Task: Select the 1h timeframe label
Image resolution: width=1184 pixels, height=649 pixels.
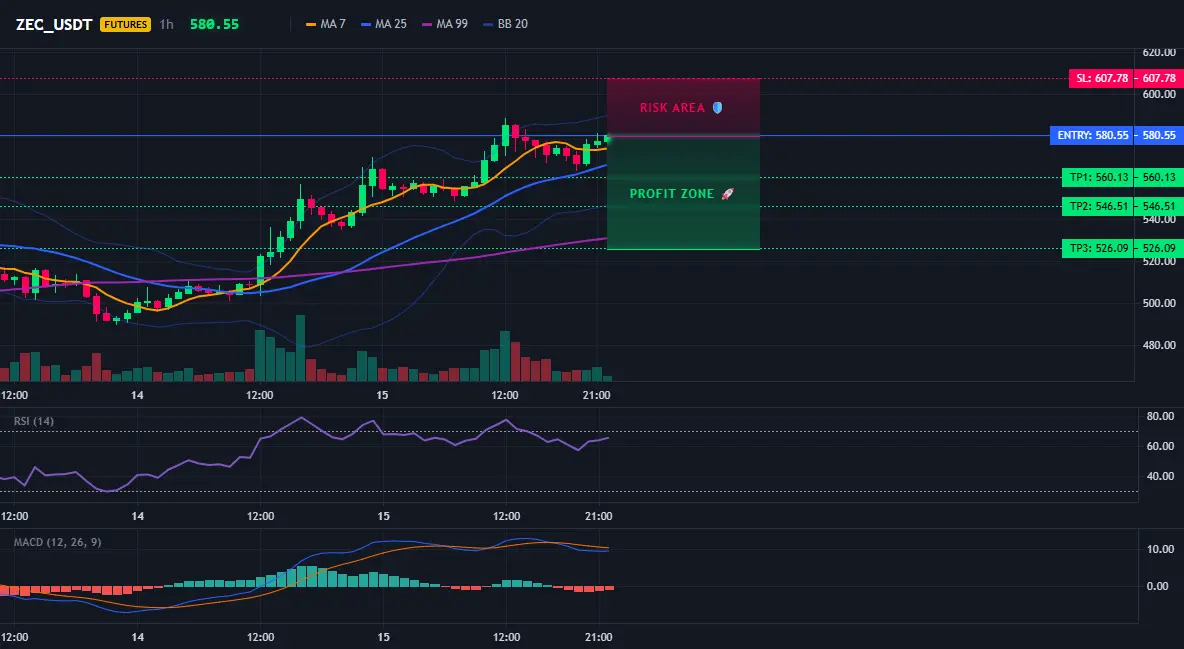Action: [x=166, y=24]
